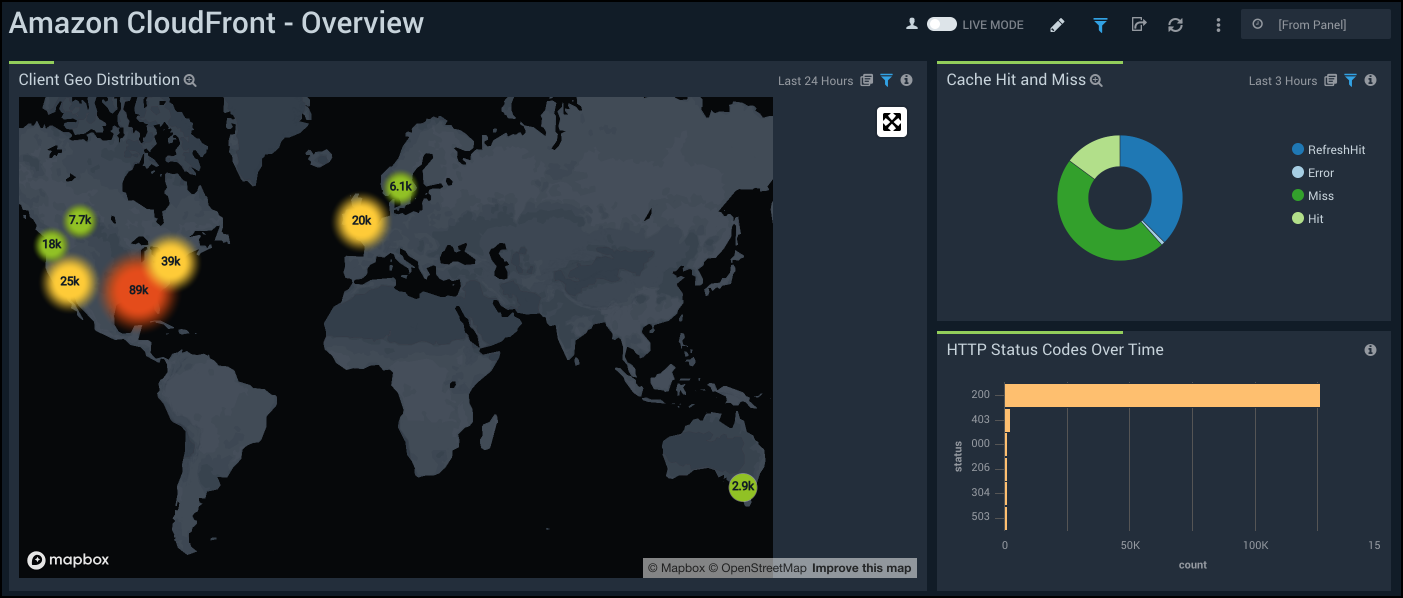The height and width of the screenshot is (598, 1403).
Task: Toggle the Live Mode switch
Action: point(941,24)
